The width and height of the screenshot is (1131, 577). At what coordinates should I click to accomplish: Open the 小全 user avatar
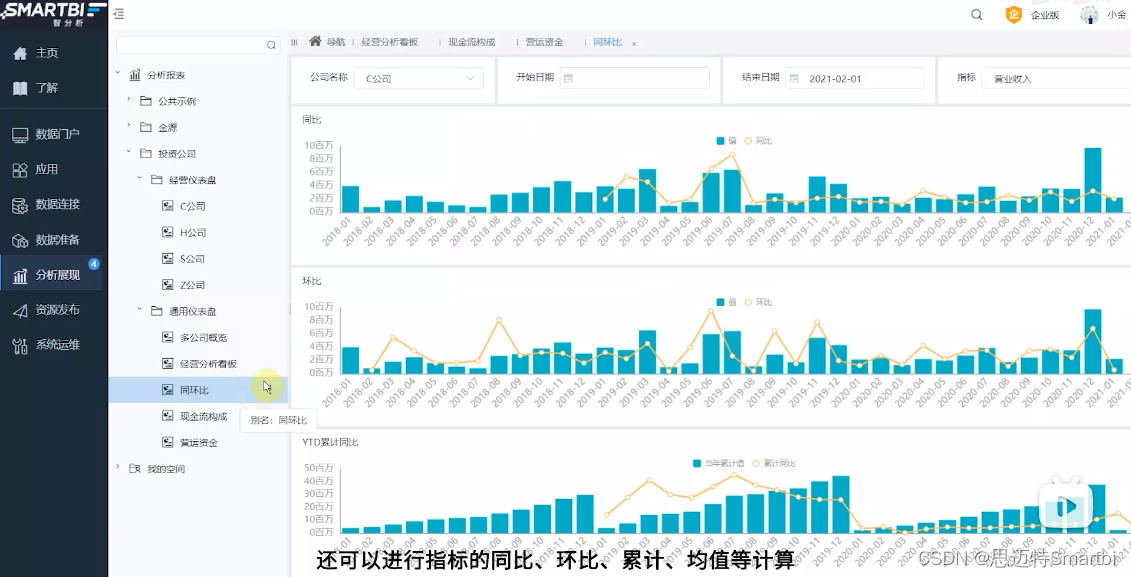(1088, 14)
